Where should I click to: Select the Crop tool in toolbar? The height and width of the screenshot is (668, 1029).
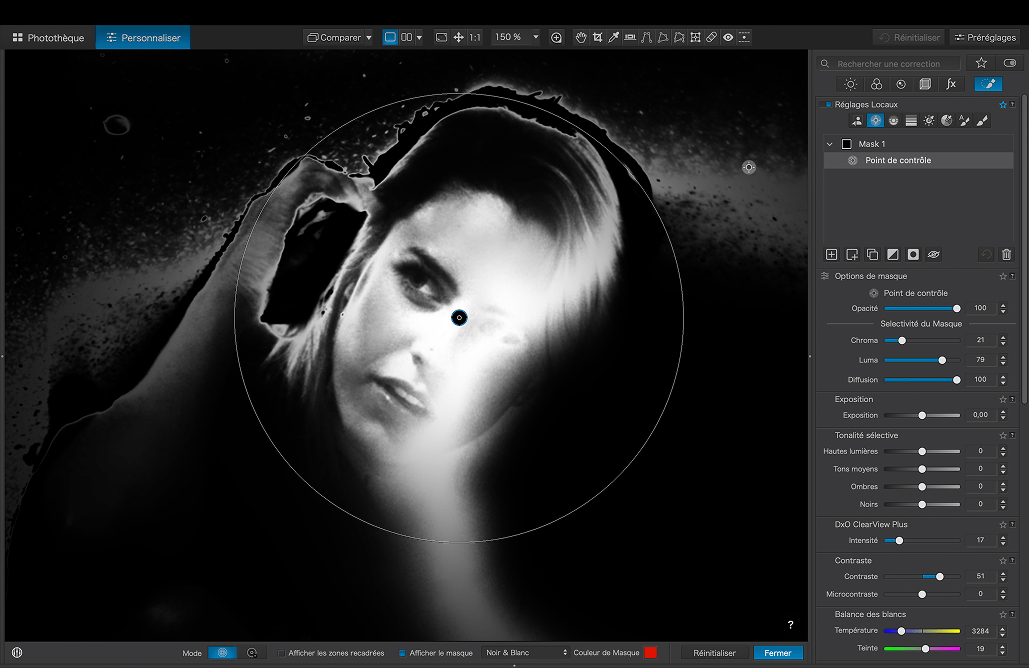pos(597,37)
